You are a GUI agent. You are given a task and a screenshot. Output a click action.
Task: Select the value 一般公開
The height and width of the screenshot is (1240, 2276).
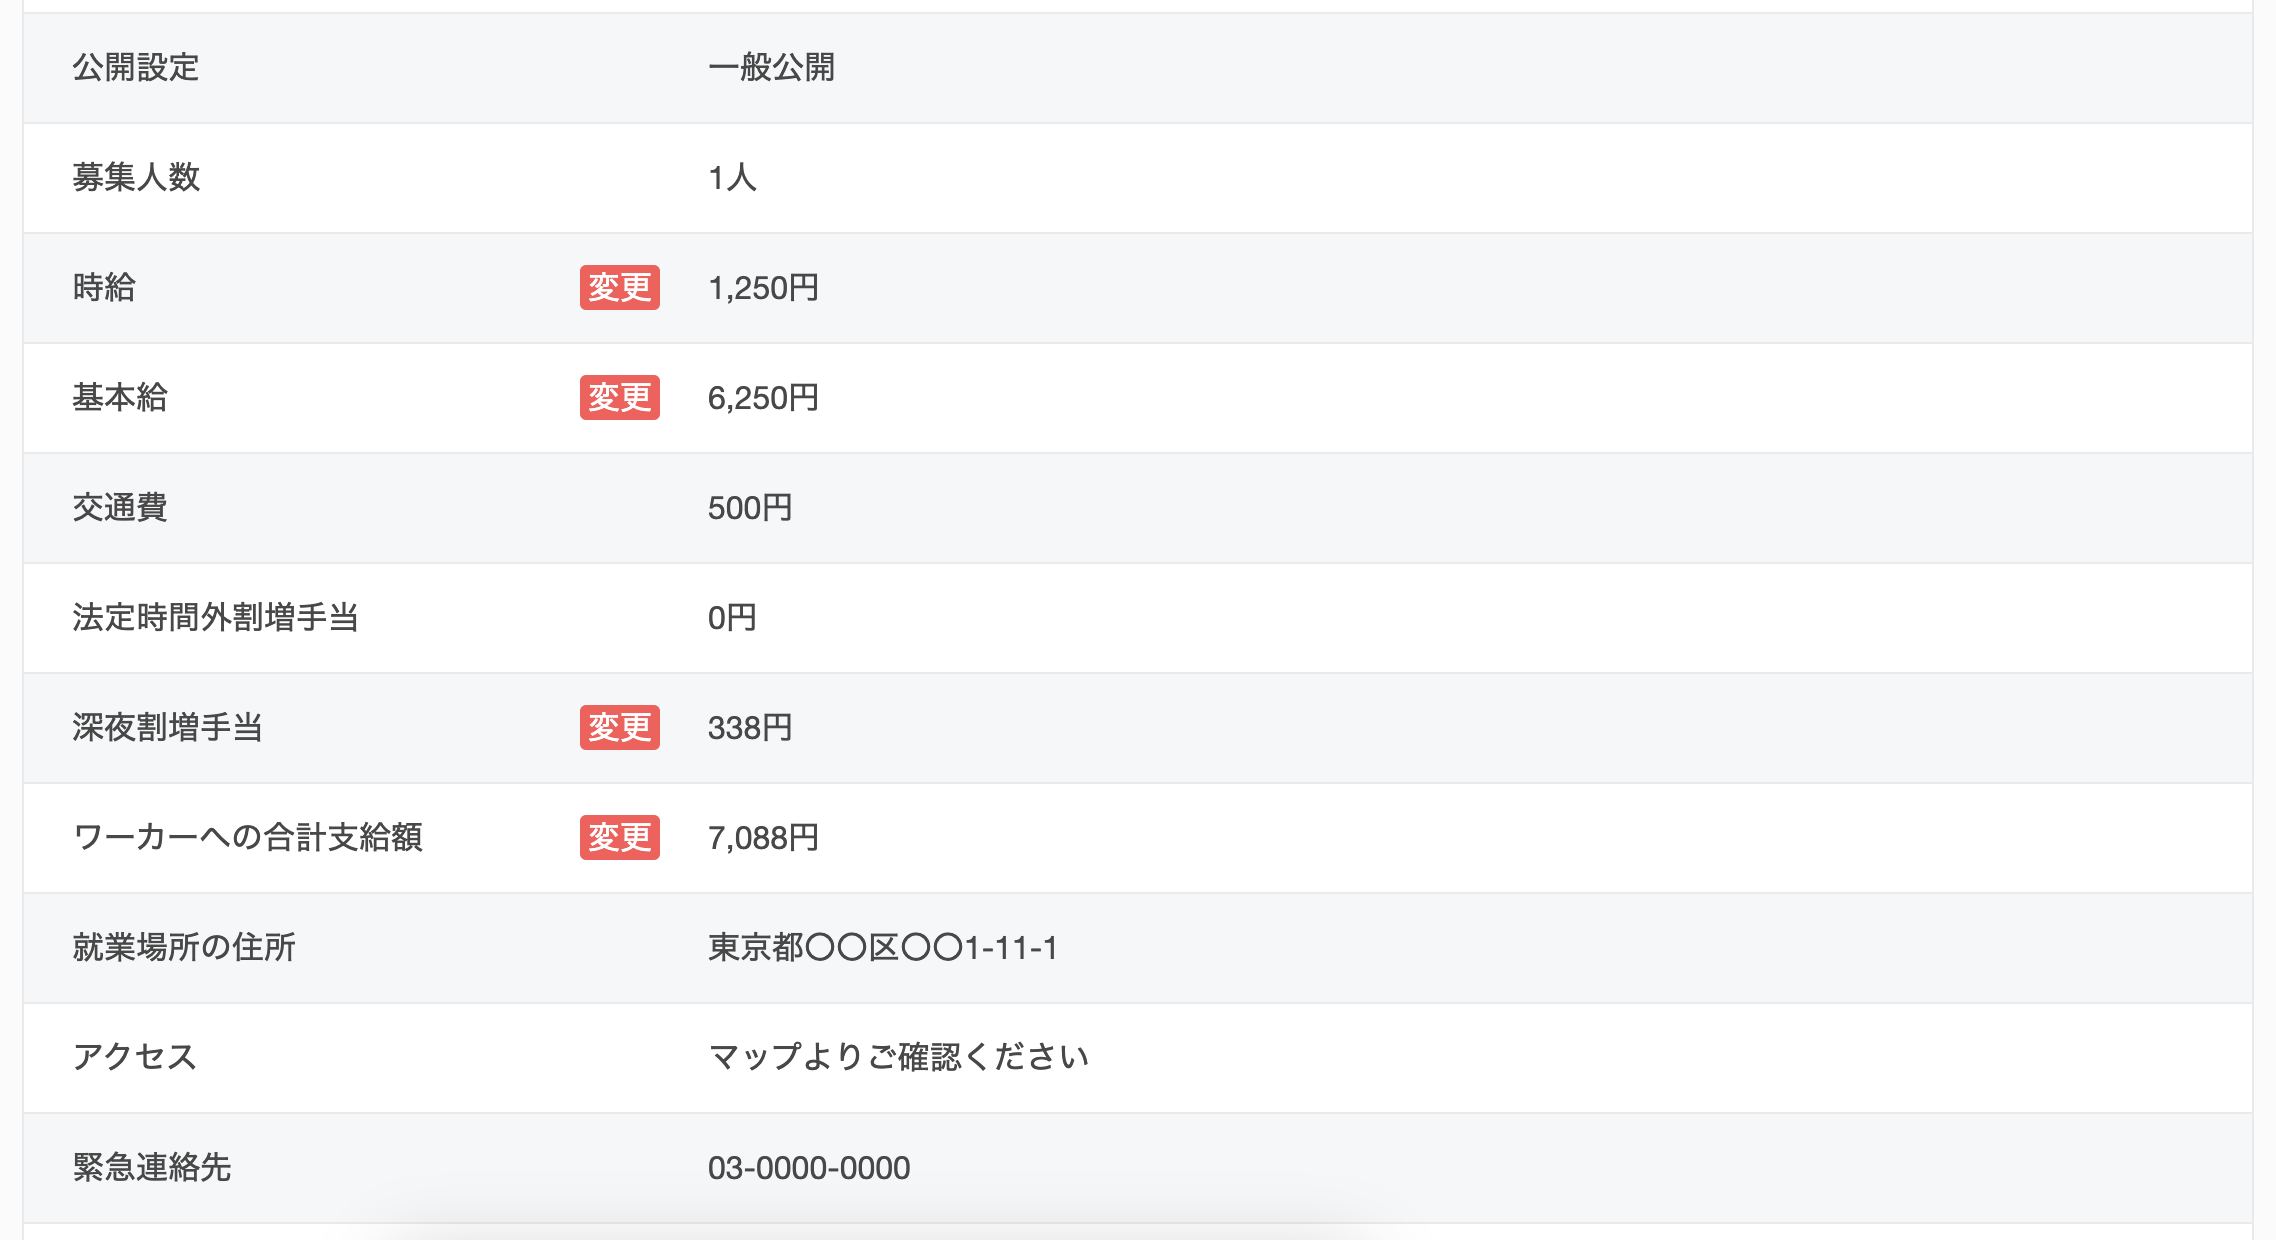772,68
